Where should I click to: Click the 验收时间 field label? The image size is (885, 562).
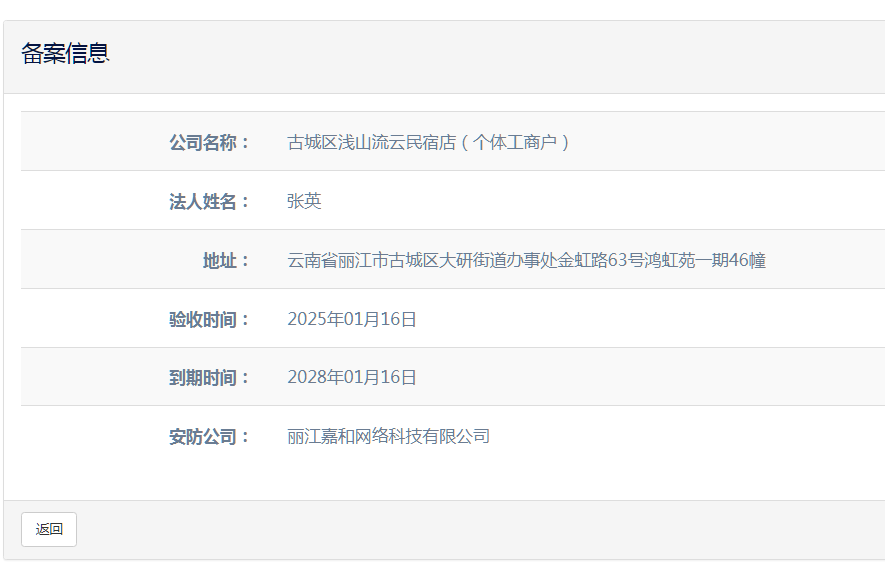[x=209, y=319]
